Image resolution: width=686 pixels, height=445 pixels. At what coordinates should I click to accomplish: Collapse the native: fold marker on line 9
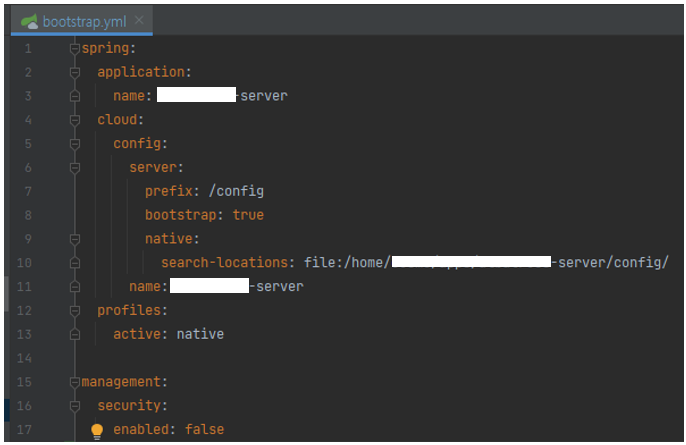(x=75, y=239)
